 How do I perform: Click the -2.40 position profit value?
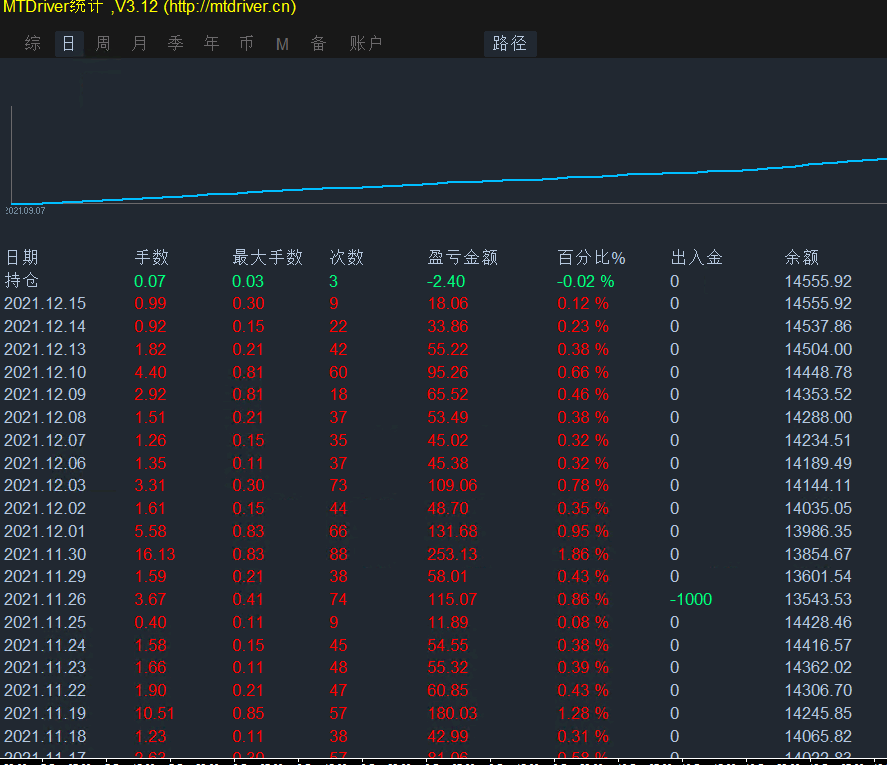click(446, 281)
